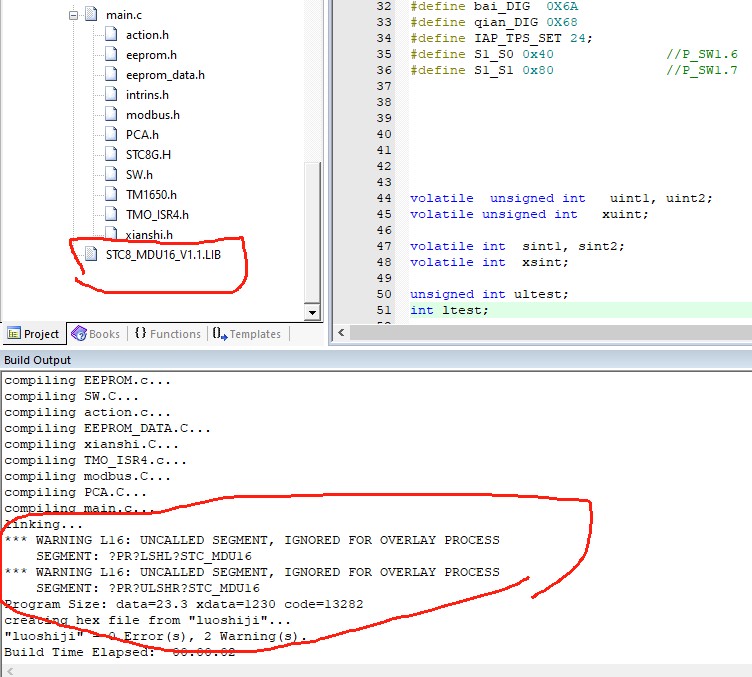The image size is (752, 677).
Task: Select STC8_MDU16_V1.1.LIB library entry
Action: click(163, 255)
